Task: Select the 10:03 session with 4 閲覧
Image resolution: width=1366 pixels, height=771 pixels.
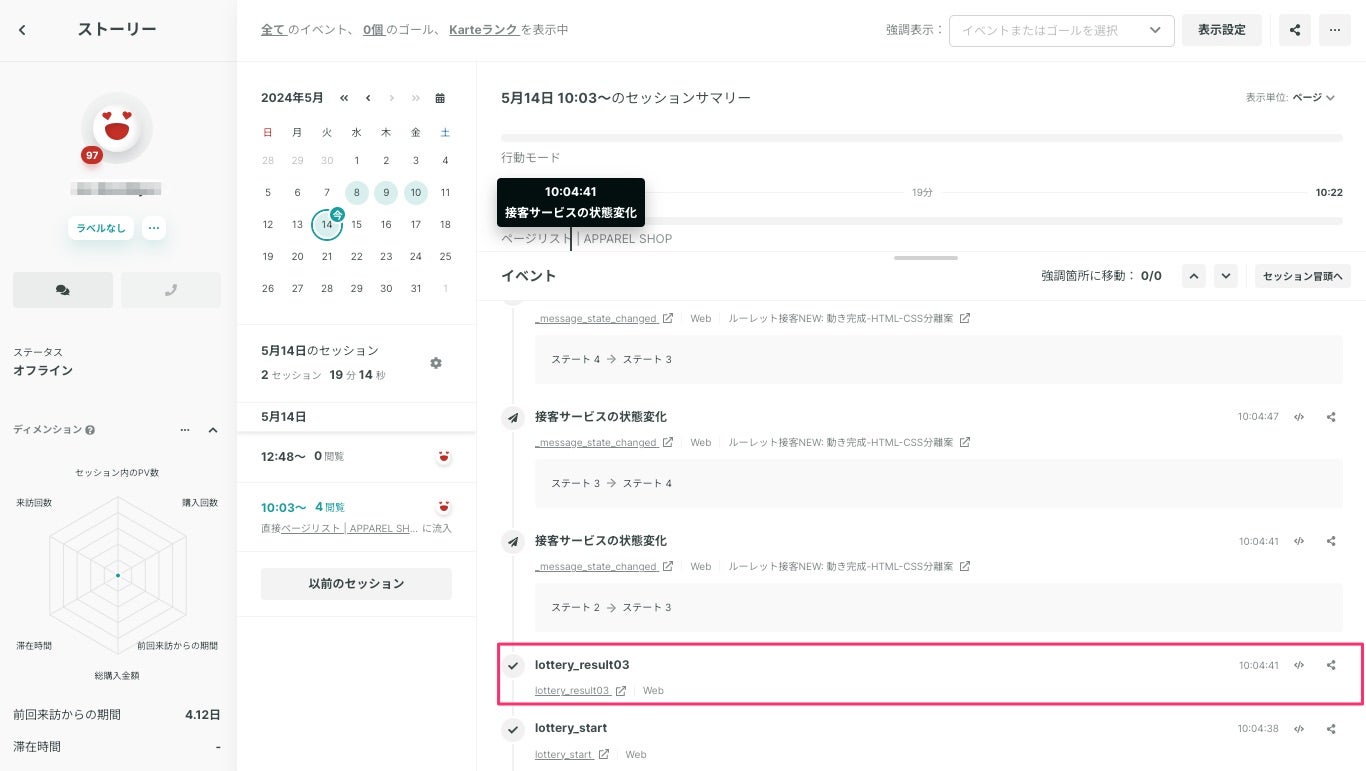Action: coord(356,517)
